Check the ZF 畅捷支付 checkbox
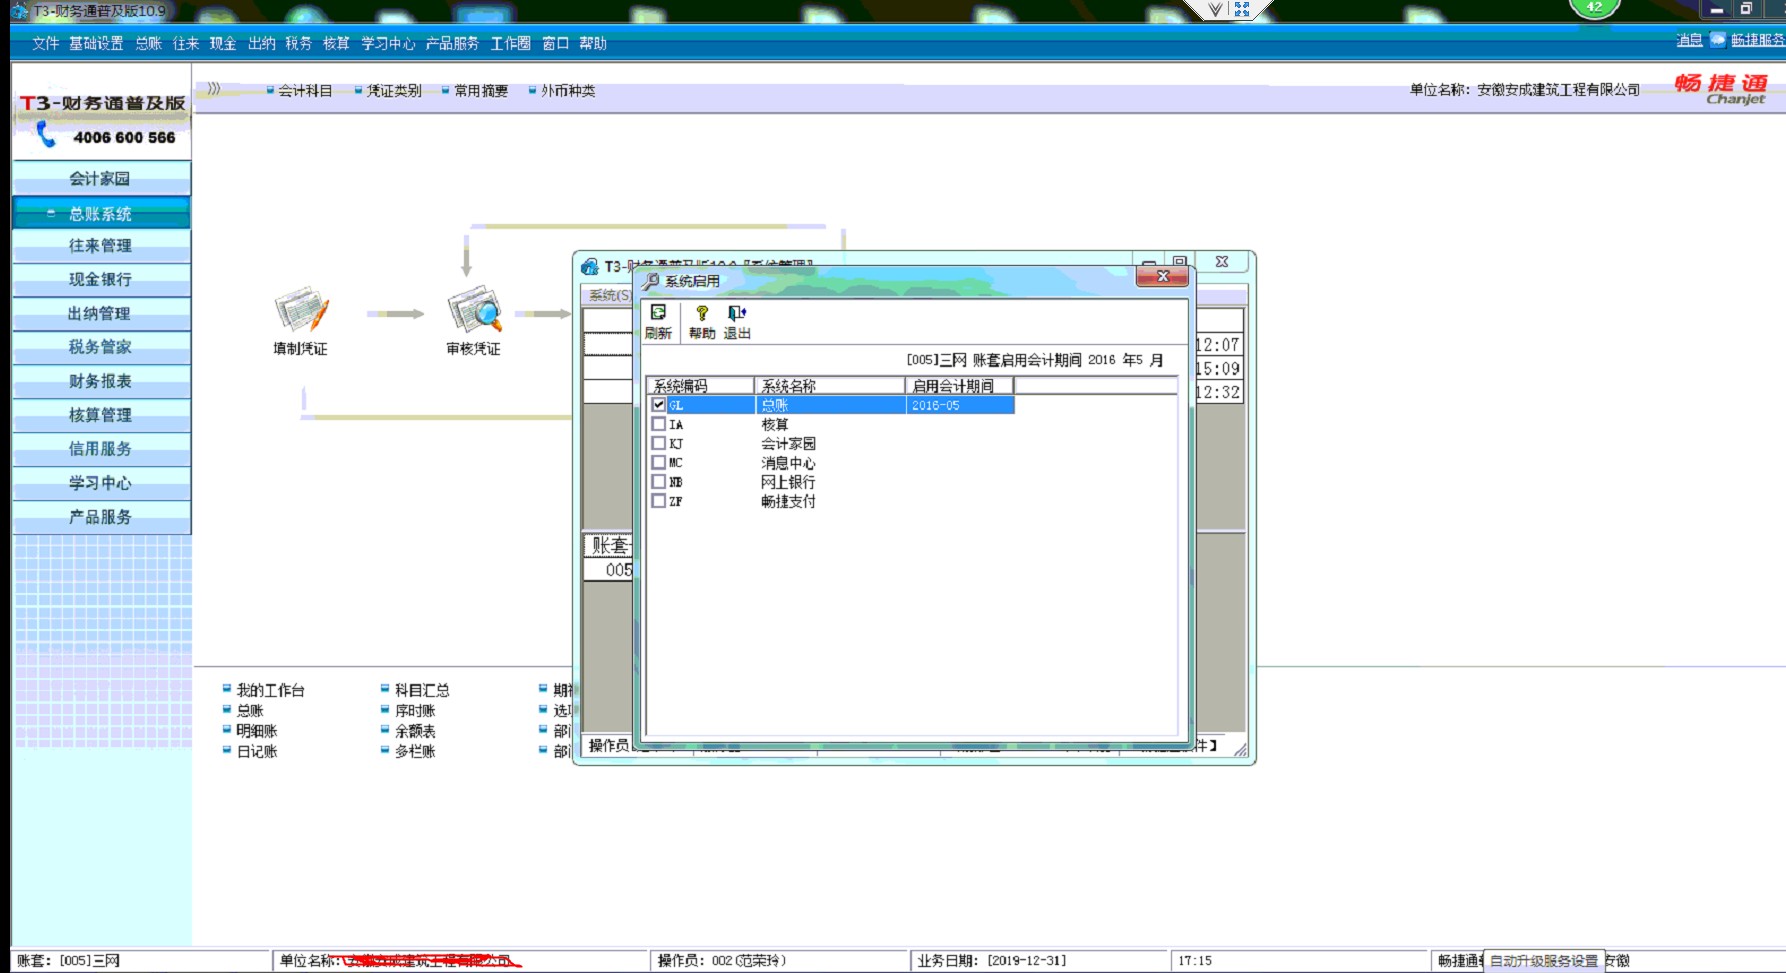This screenshot has width=1786, height=973. (659, 500)
